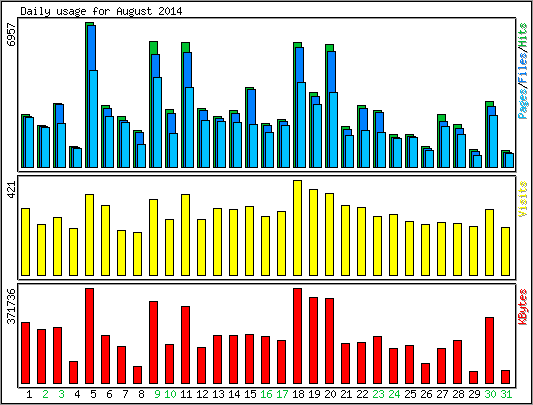This screenshot has width=533, height=405.
Task: Click the green day 30 label
Action: point(490,394)
